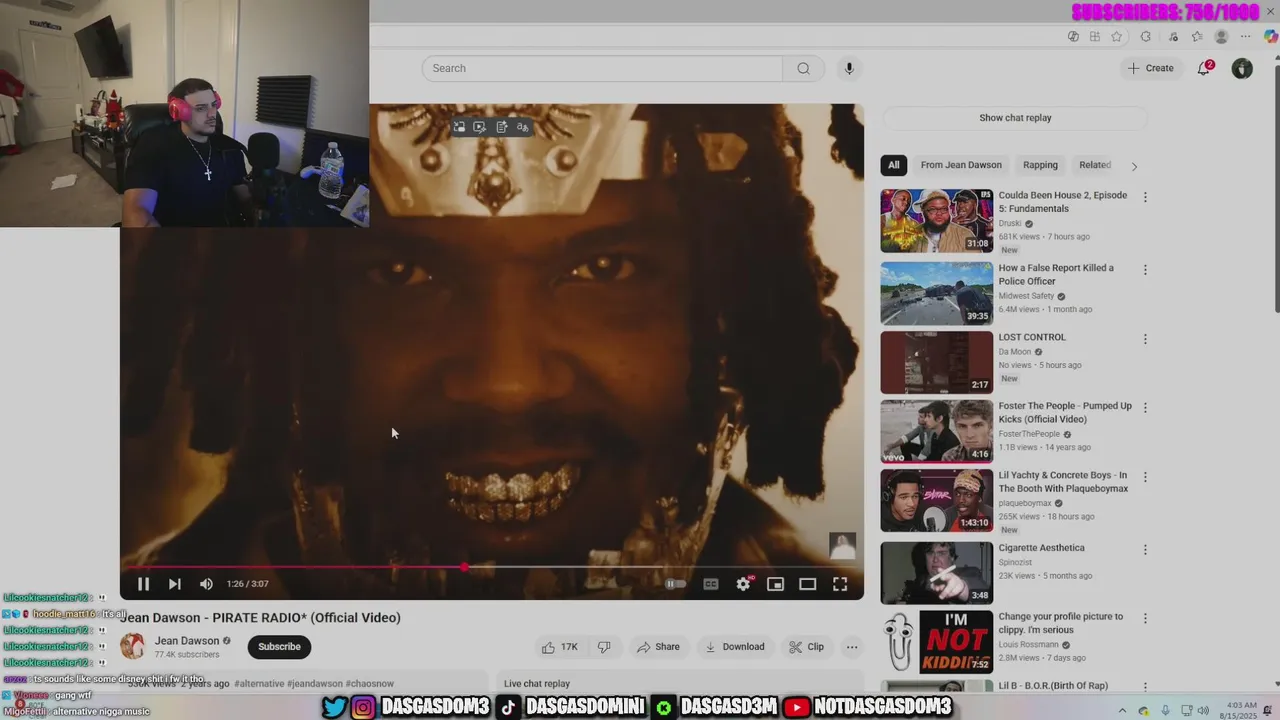
Task: Click first icon of video overlay toolbar
Action: click(x=459, y=127)
